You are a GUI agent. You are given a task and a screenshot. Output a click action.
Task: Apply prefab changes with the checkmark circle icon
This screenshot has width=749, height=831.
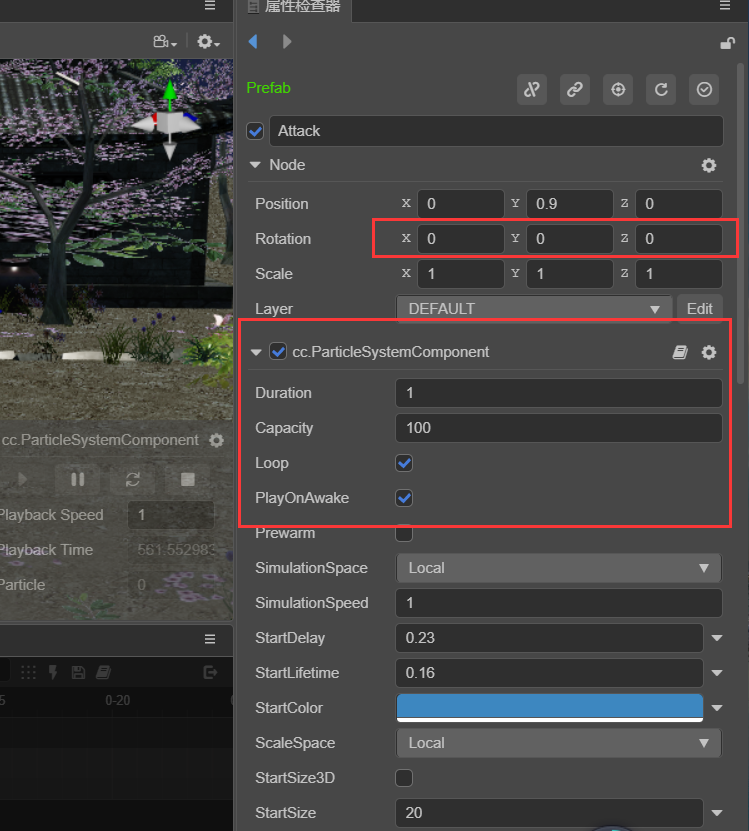(x=704, y=90)
